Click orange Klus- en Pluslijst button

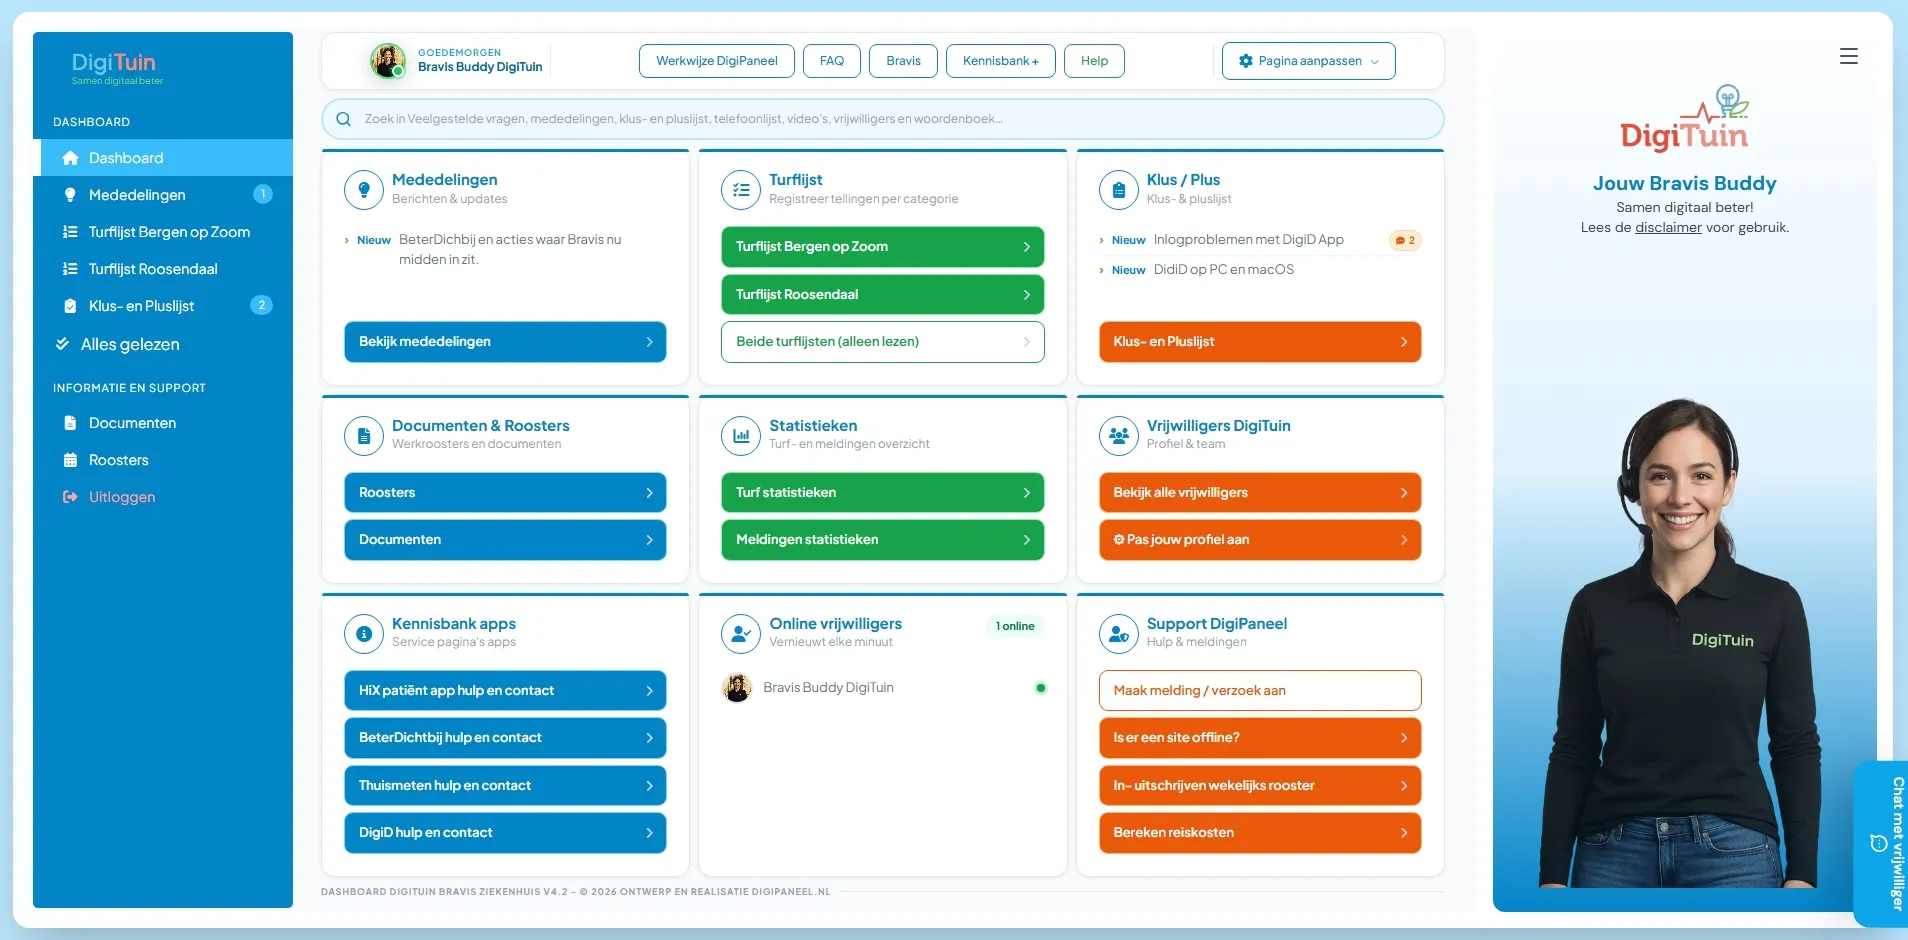point(1260,342)
